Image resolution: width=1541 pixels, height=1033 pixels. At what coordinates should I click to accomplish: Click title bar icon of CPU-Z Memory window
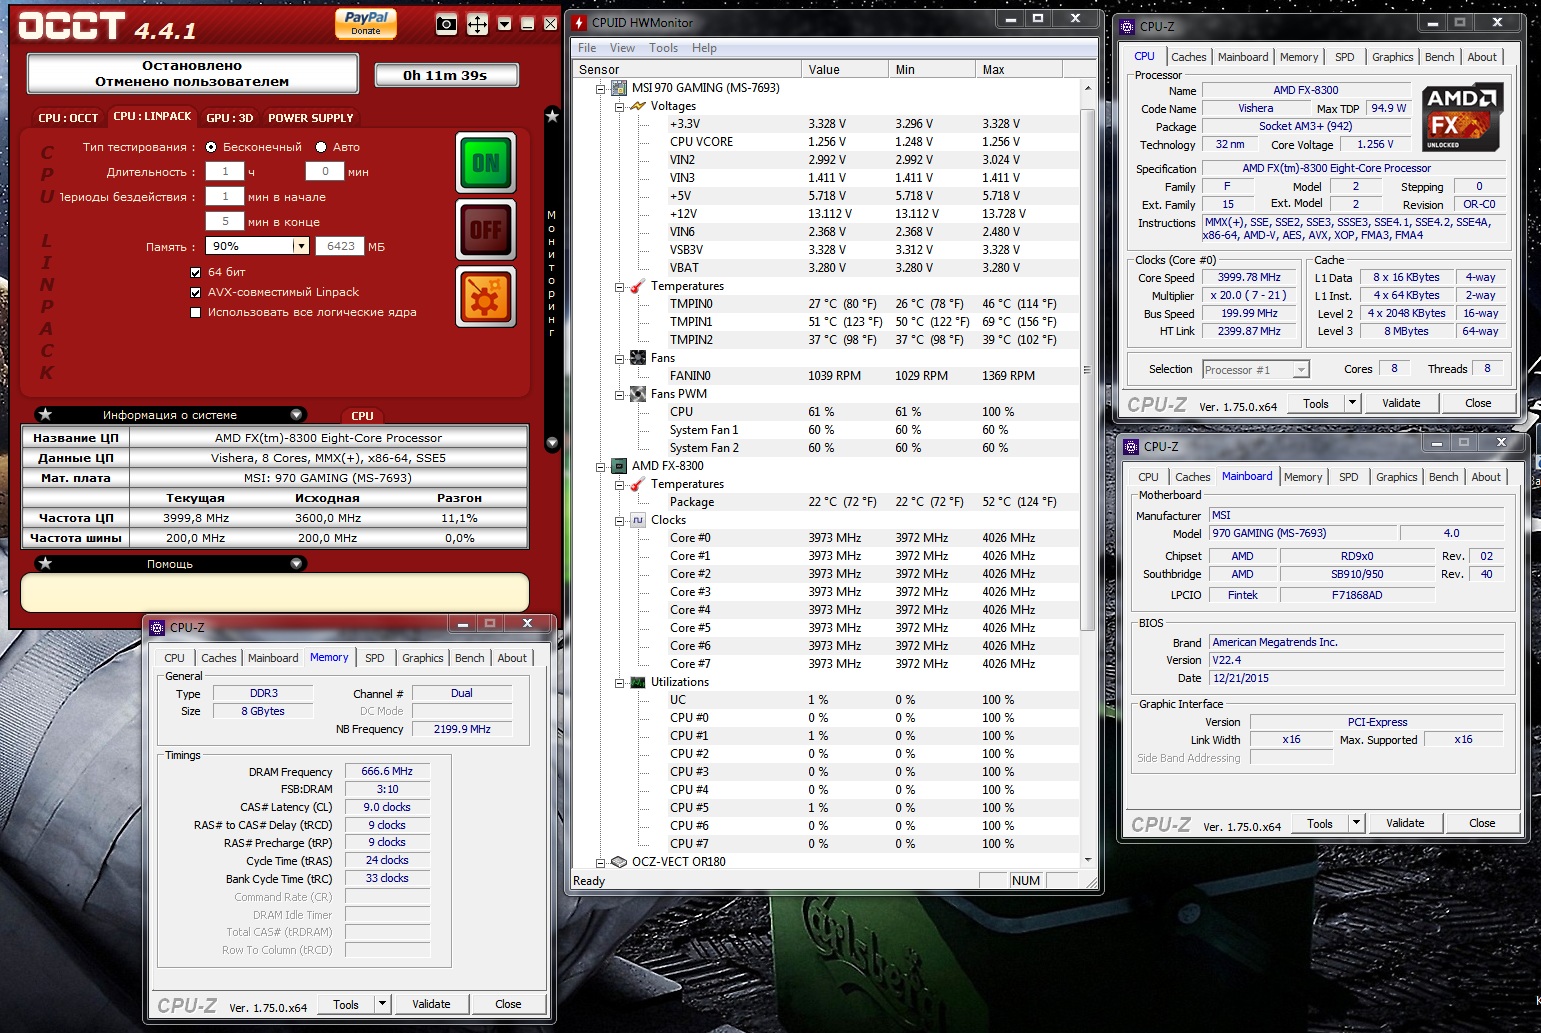[157, 628]
